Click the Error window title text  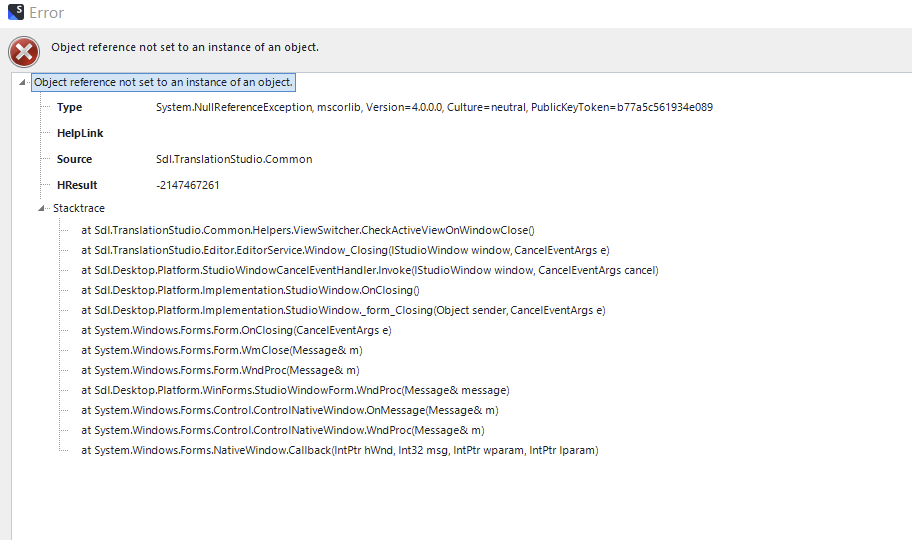[x=47, y=13]
